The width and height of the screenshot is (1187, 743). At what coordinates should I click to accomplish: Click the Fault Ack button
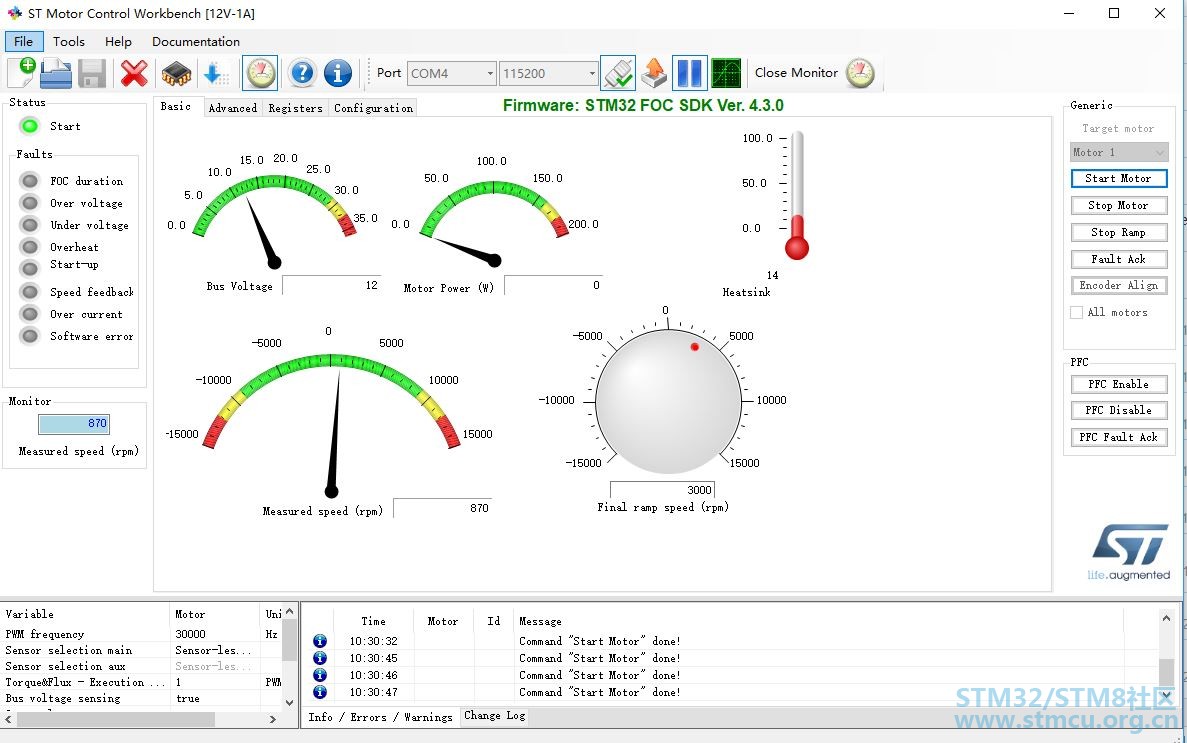pos(1119,259)
